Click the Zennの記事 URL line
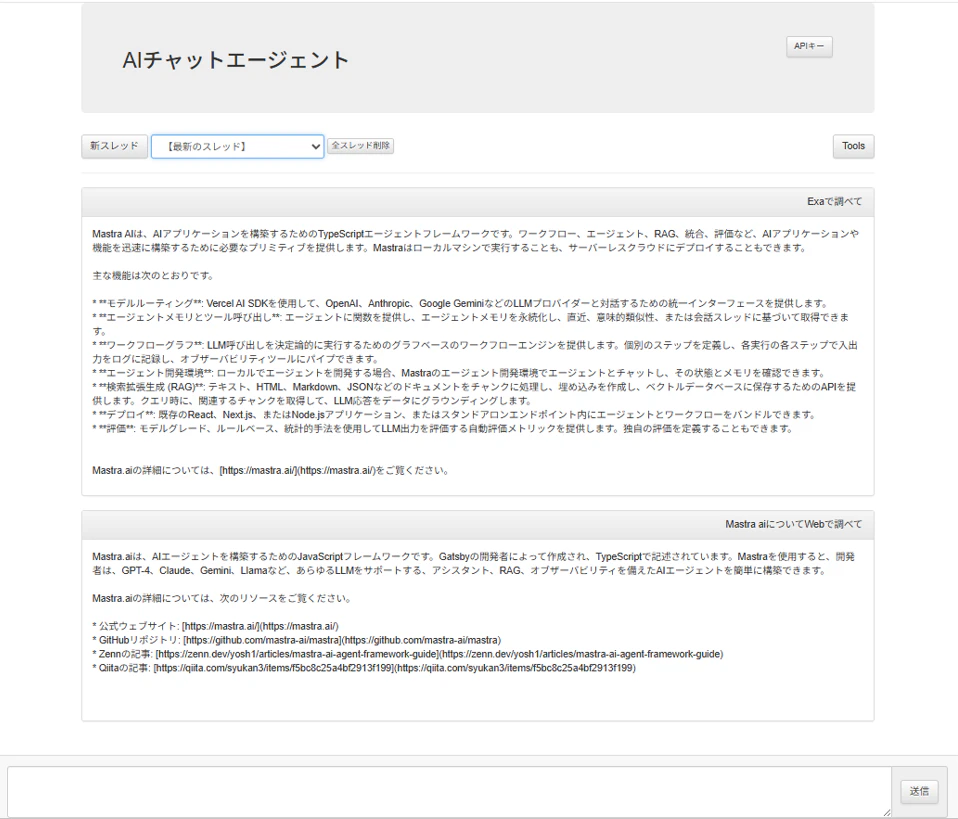This screenshot has height=819, width=958. coord(408,654)
